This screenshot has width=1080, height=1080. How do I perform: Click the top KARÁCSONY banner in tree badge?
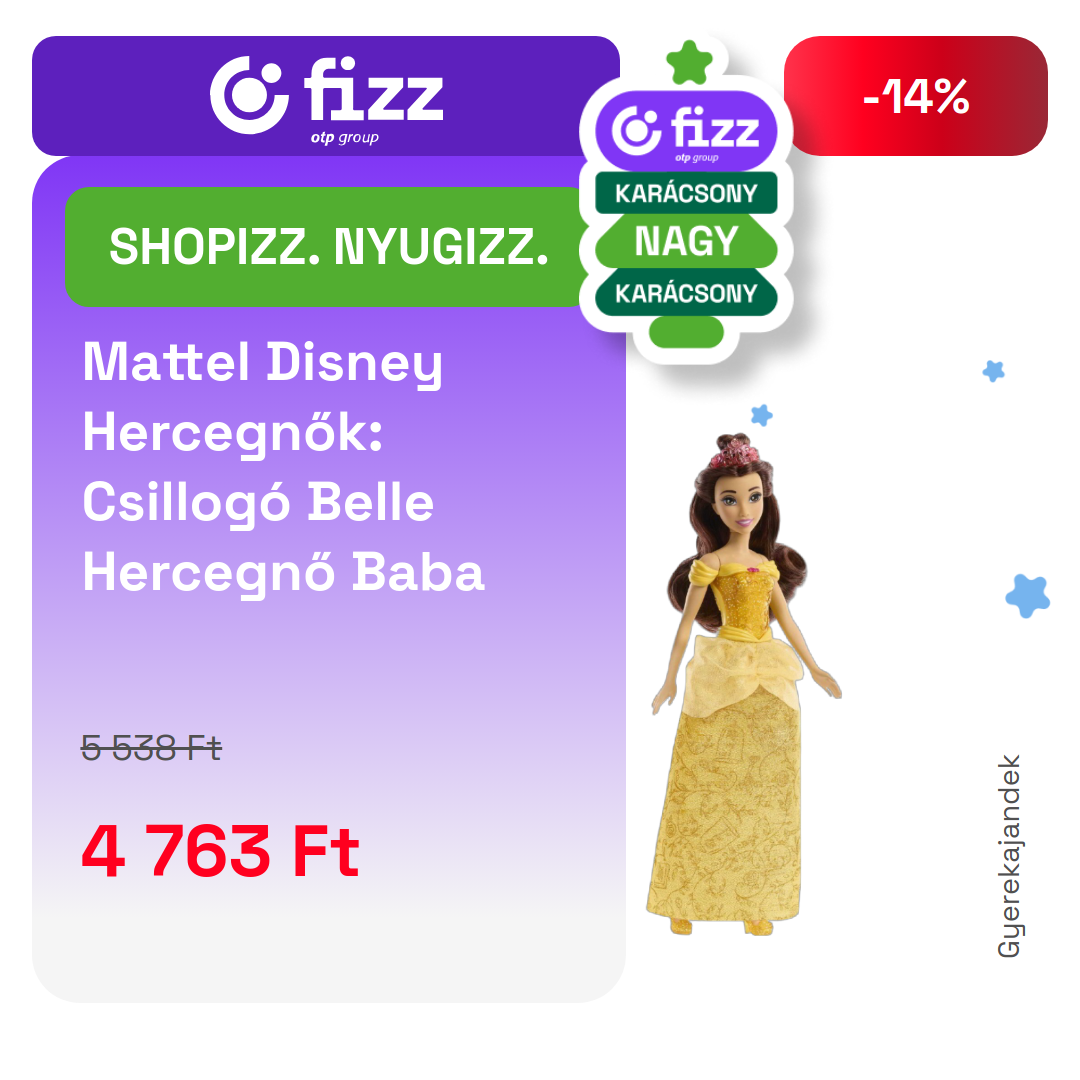coord(686,193)
